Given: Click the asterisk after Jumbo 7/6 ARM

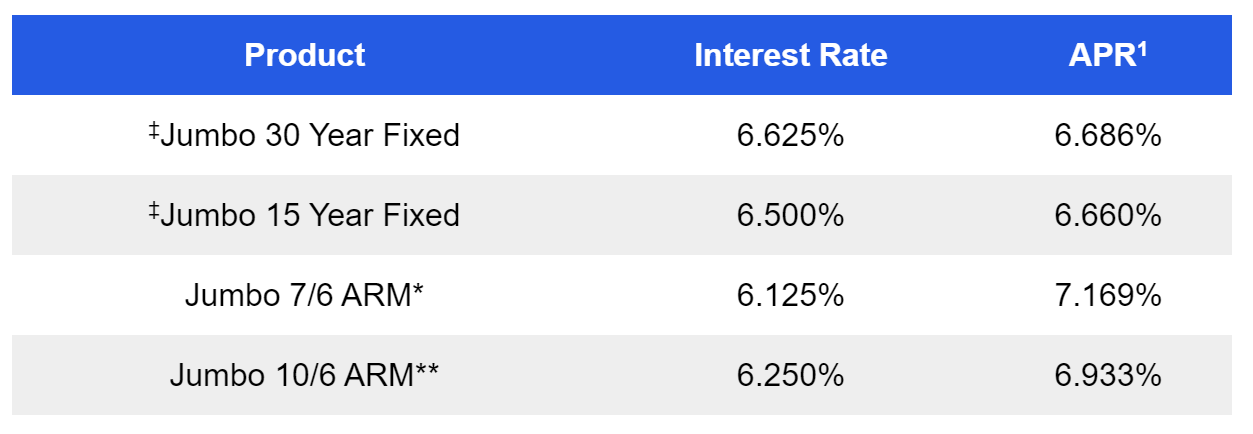Looking at the screenshot, I should (x=417, y=291).
